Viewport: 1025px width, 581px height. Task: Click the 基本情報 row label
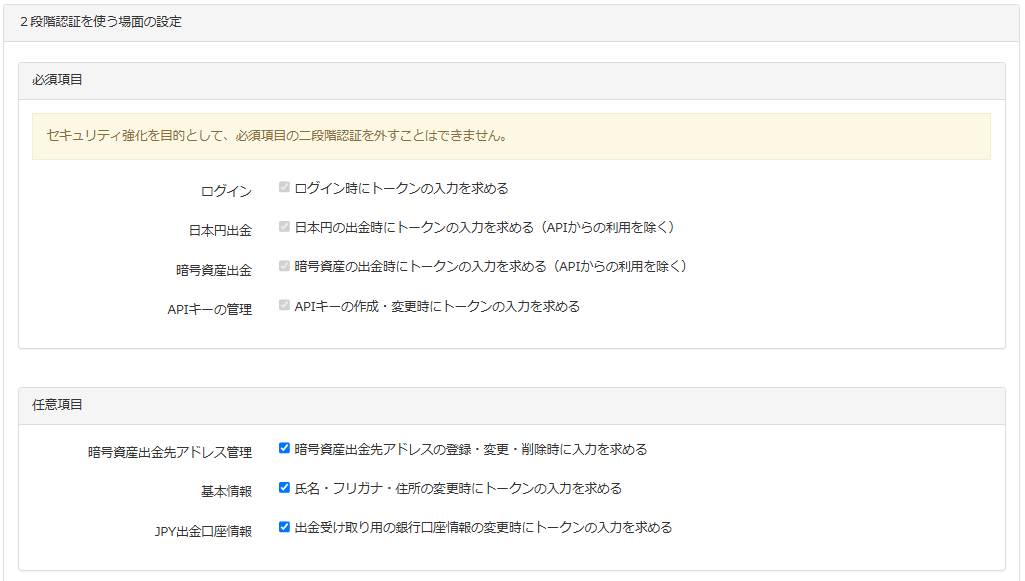pyautogui.click(x=226, y=491)
